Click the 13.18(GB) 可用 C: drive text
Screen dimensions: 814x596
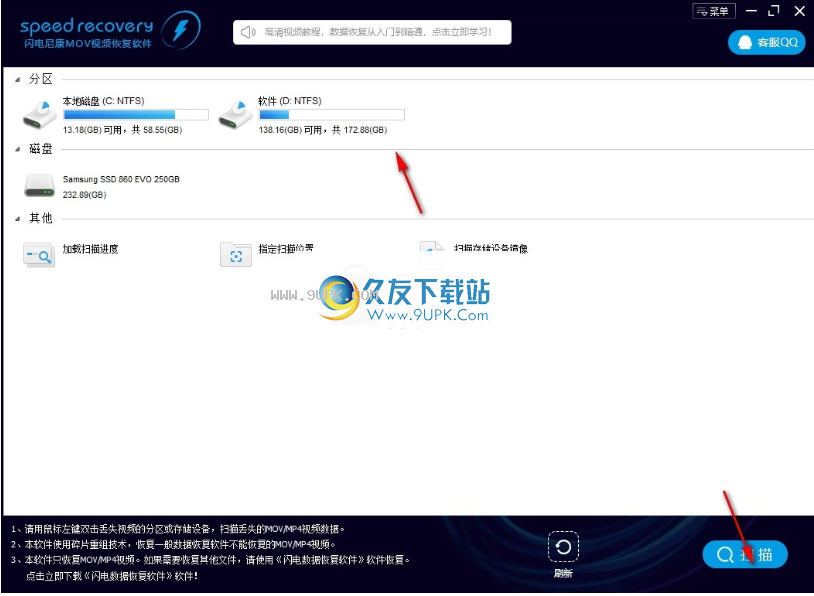point(123,130)
